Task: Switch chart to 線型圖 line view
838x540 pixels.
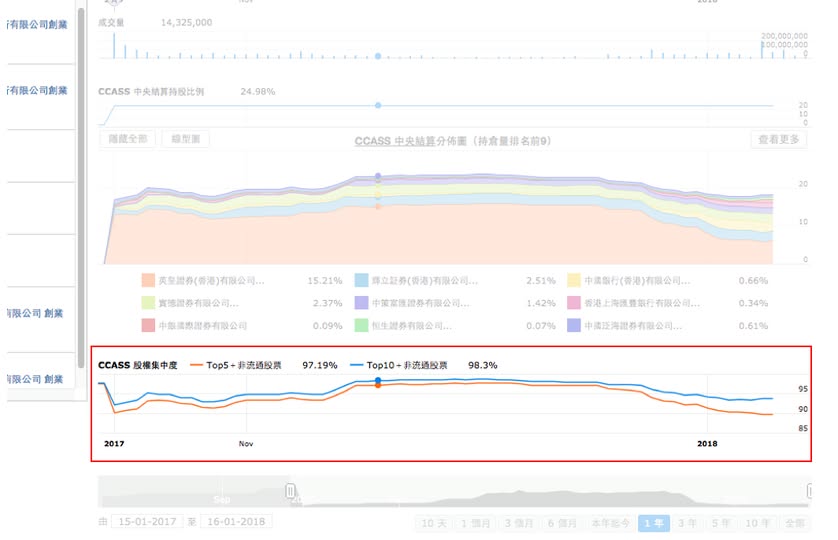Action: (x=185, y=139)
